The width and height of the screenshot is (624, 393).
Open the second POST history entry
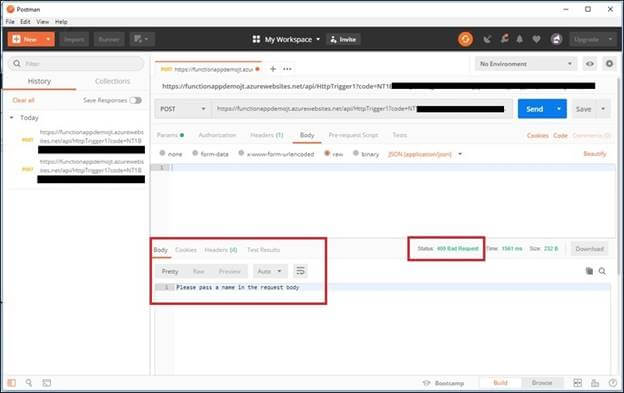pyautogui.click(x=83, y=171)
